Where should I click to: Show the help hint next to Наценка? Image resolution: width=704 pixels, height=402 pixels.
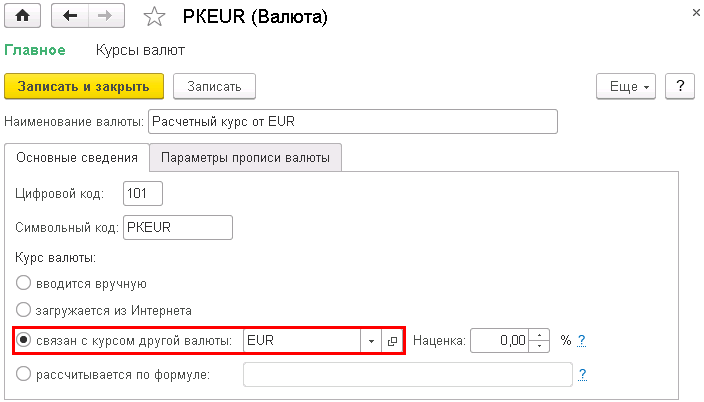coord(581,341)
